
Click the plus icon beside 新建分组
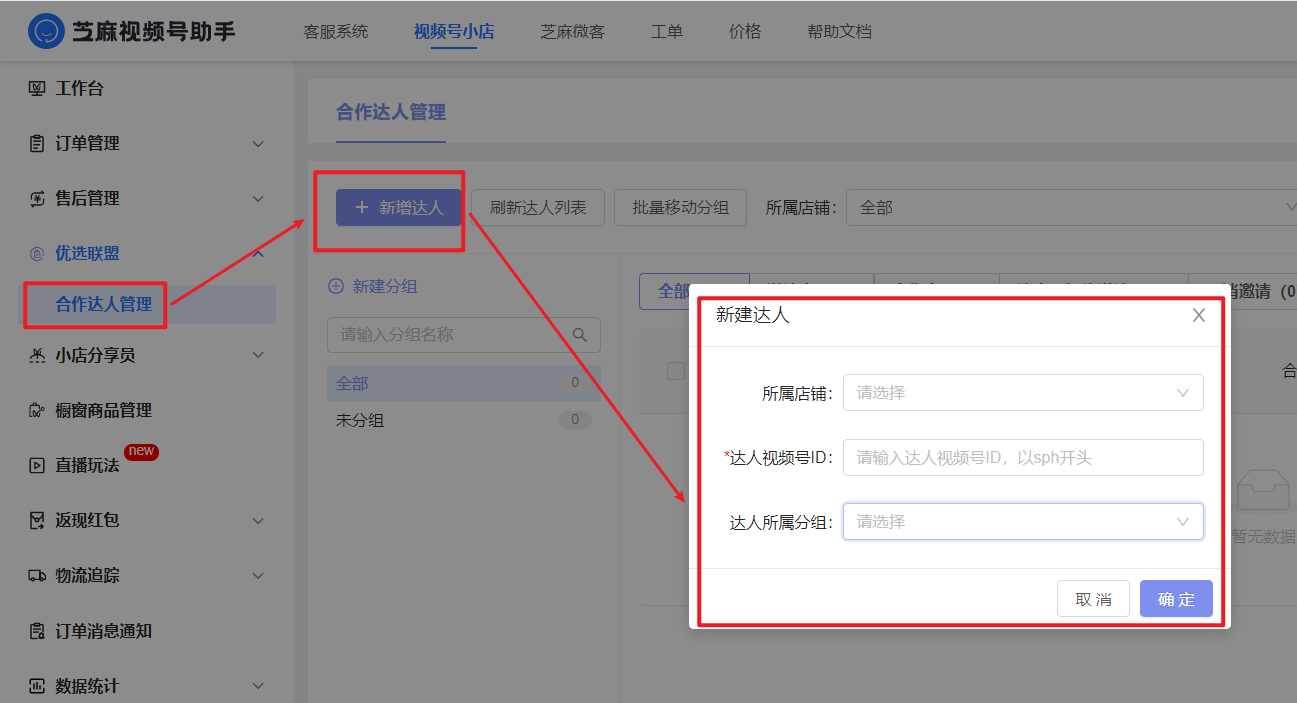[x=336, y=286]
